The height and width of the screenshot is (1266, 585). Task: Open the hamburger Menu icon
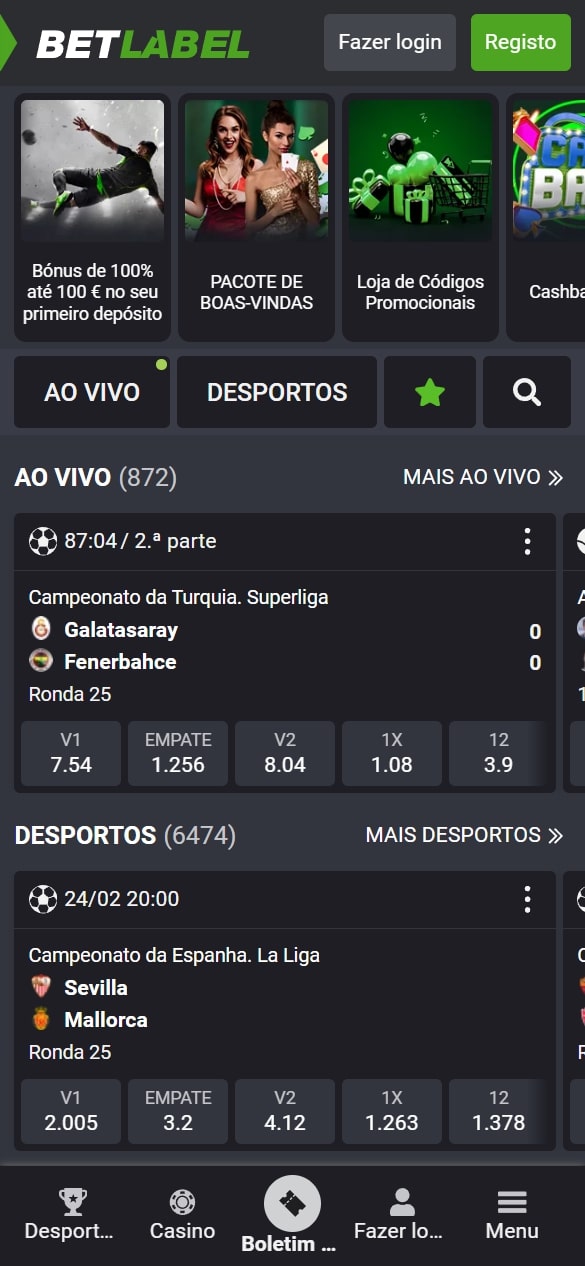512,1202
